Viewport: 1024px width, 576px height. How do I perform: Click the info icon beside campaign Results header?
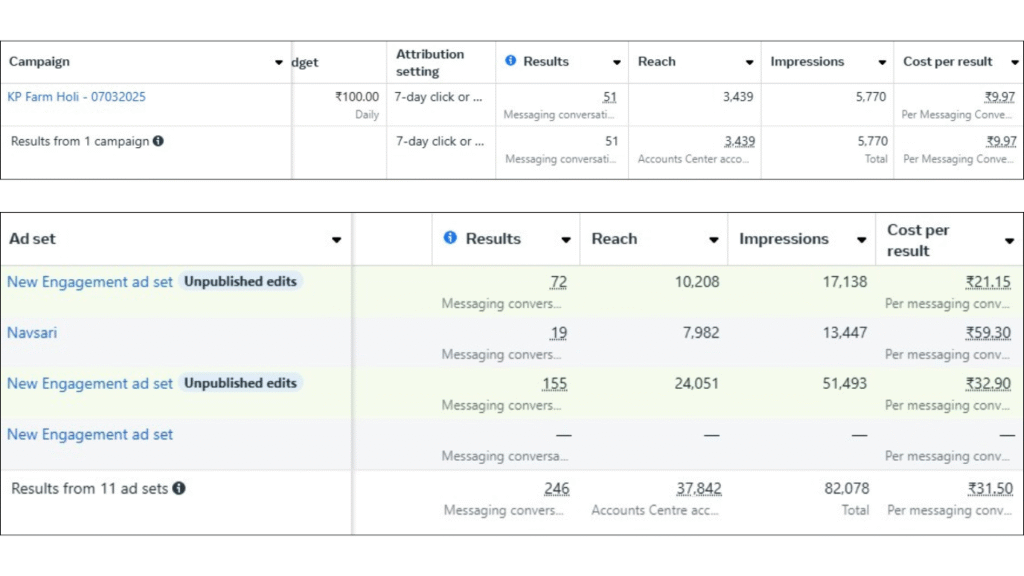[511, 61]
